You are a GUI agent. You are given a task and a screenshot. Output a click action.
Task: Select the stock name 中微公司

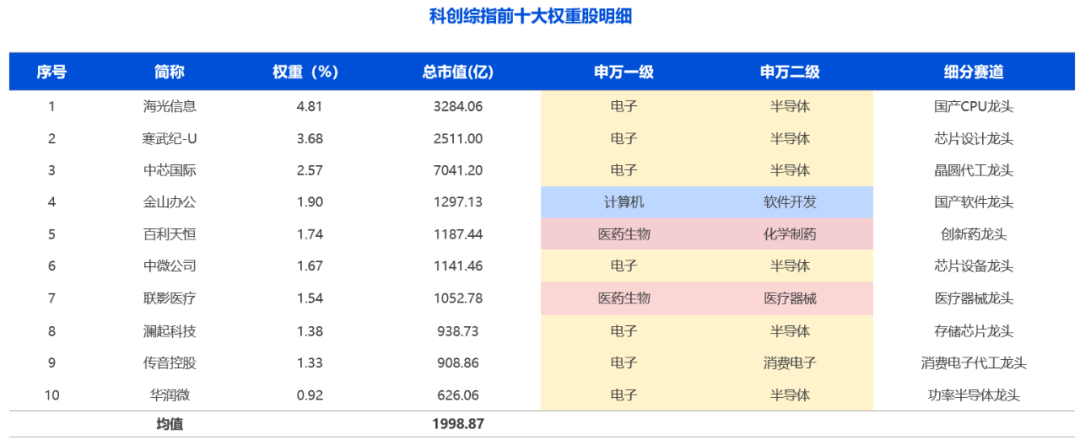click(169, 266)
